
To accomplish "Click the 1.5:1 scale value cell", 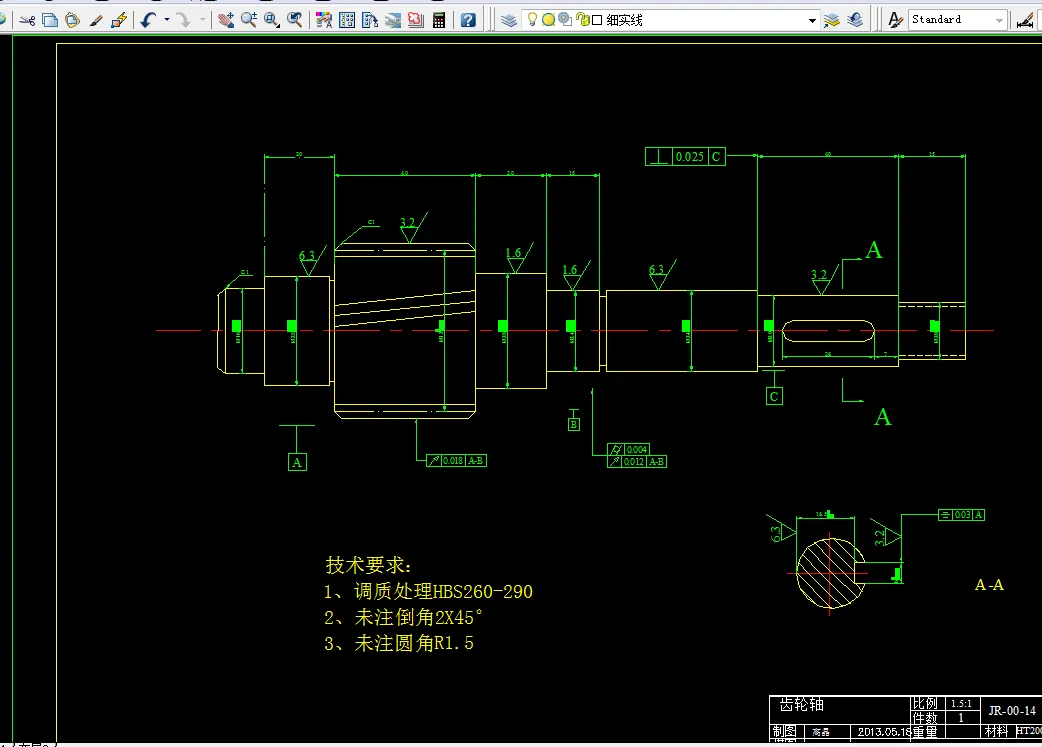I will [961, 703].
